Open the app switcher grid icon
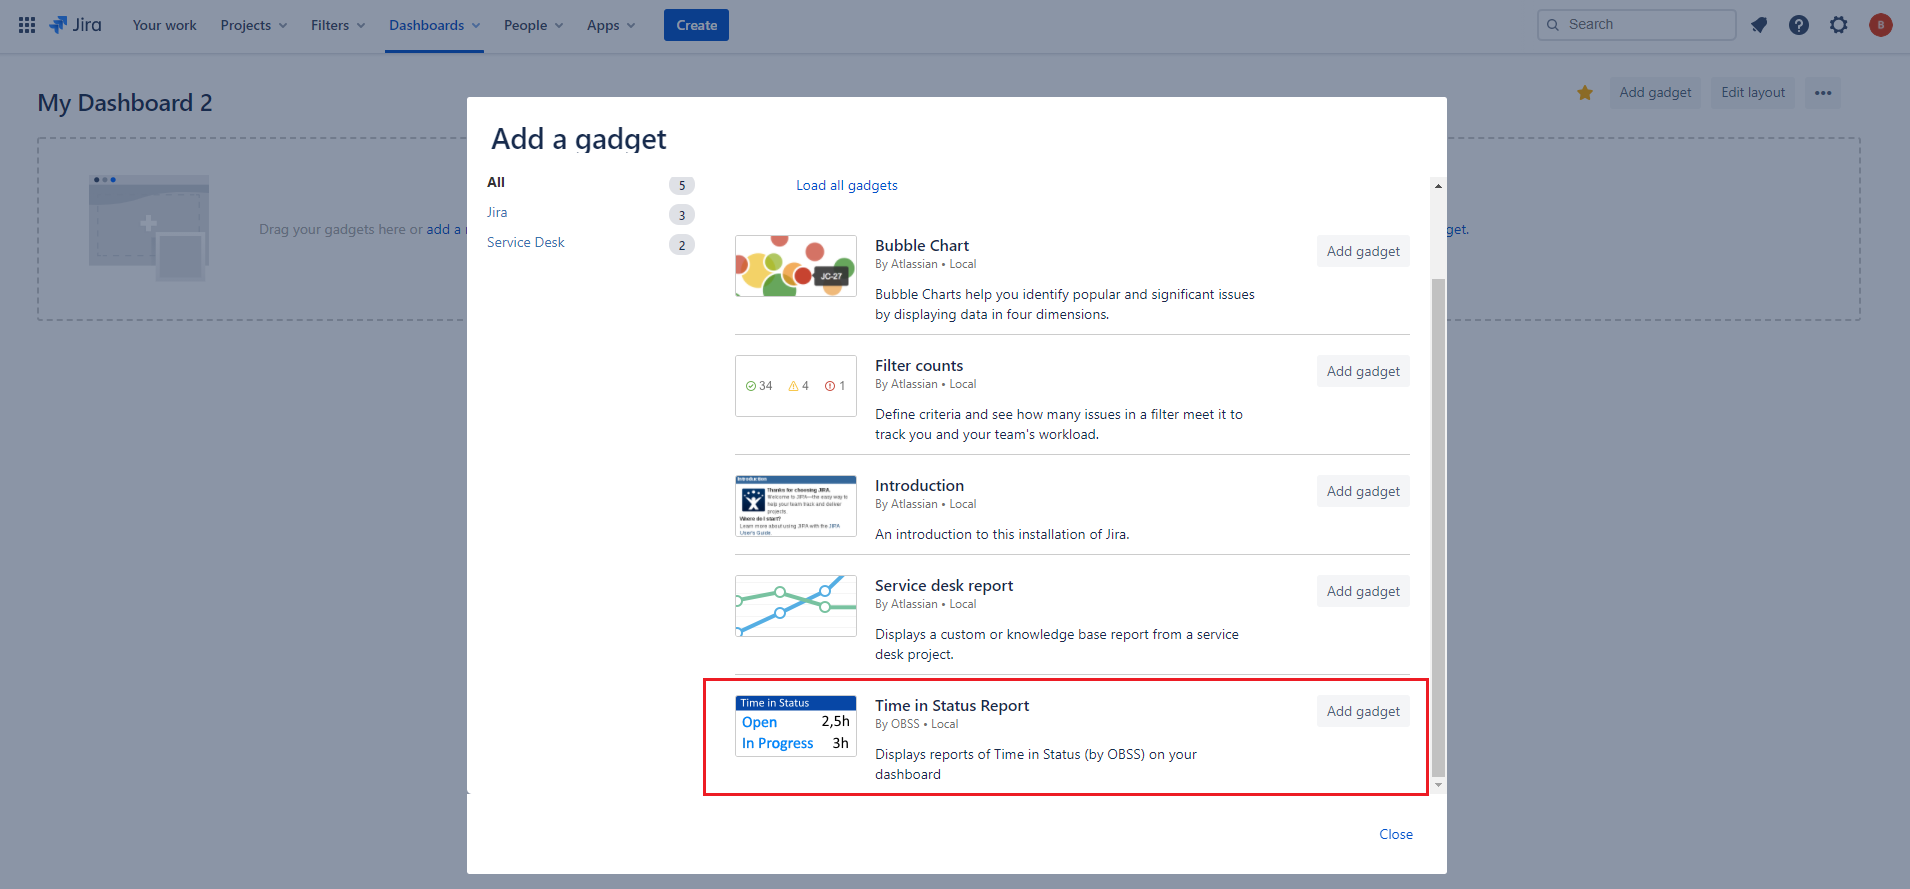Image resolution: width=1910 pixels, height=889 pixels. (27, 25)
